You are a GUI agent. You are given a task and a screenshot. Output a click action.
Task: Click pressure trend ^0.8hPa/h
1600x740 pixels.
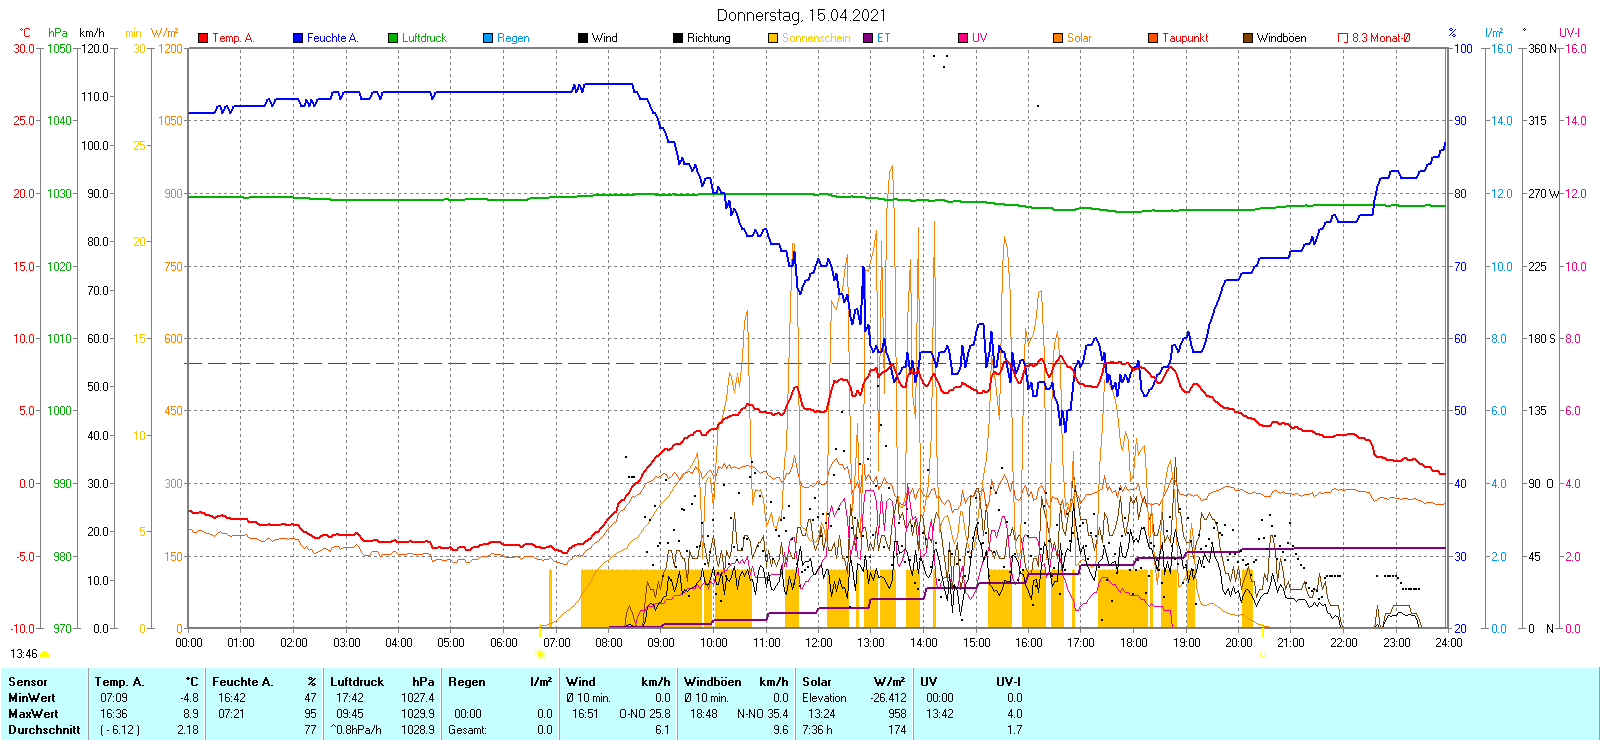point(356,730)
